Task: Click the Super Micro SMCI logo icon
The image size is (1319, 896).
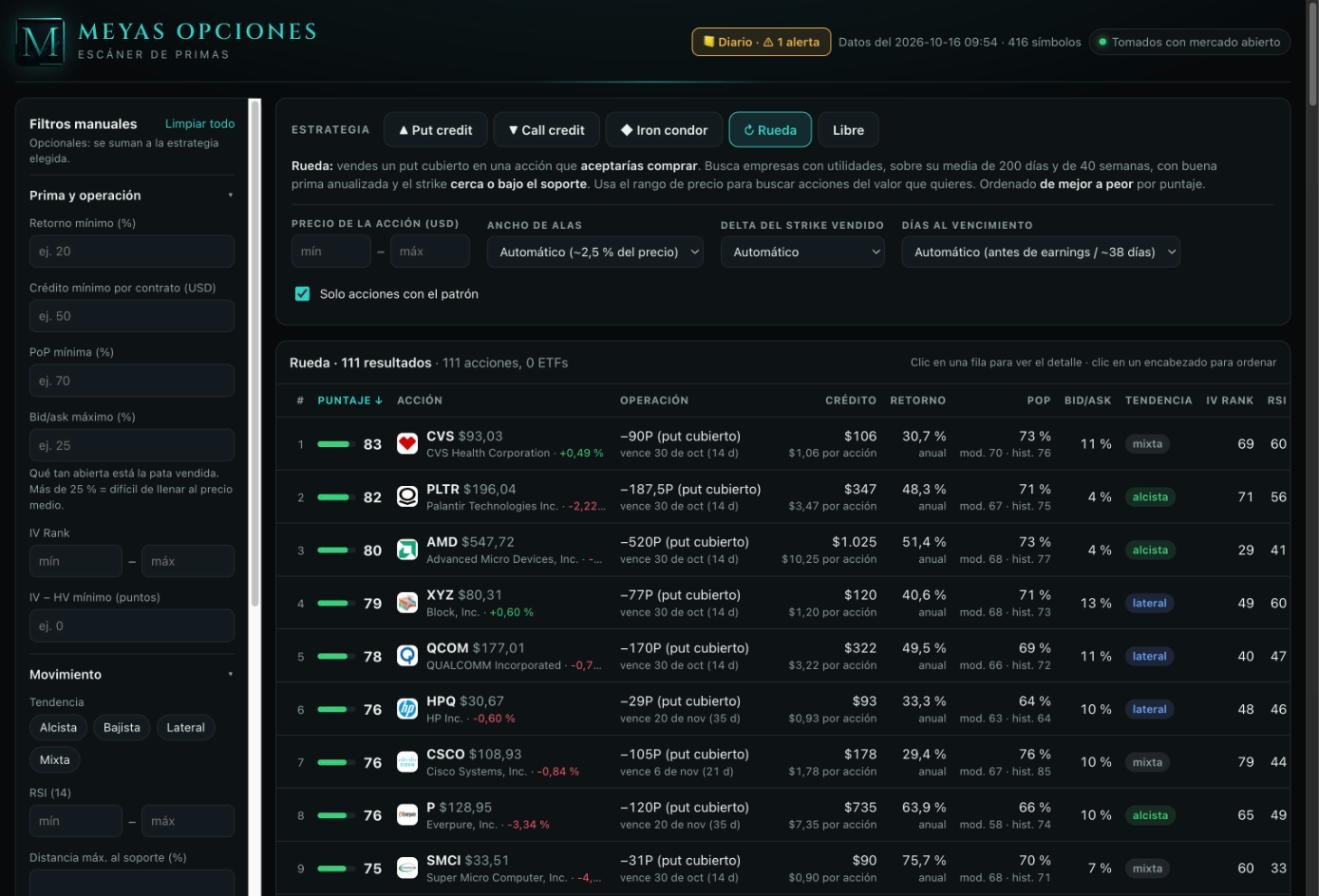Action: pyautogui.click(x=407, y=868)
